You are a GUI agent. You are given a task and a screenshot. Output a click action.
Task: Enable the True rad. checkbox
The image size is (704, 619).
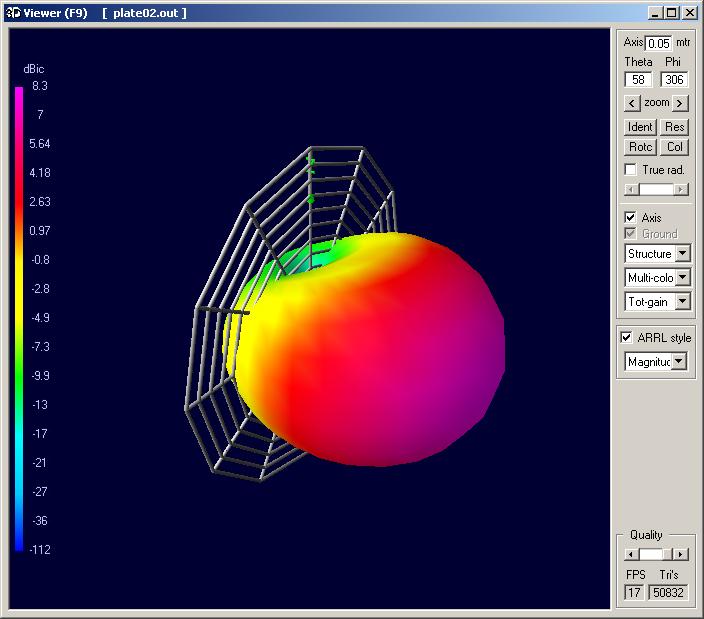point(630,170)
